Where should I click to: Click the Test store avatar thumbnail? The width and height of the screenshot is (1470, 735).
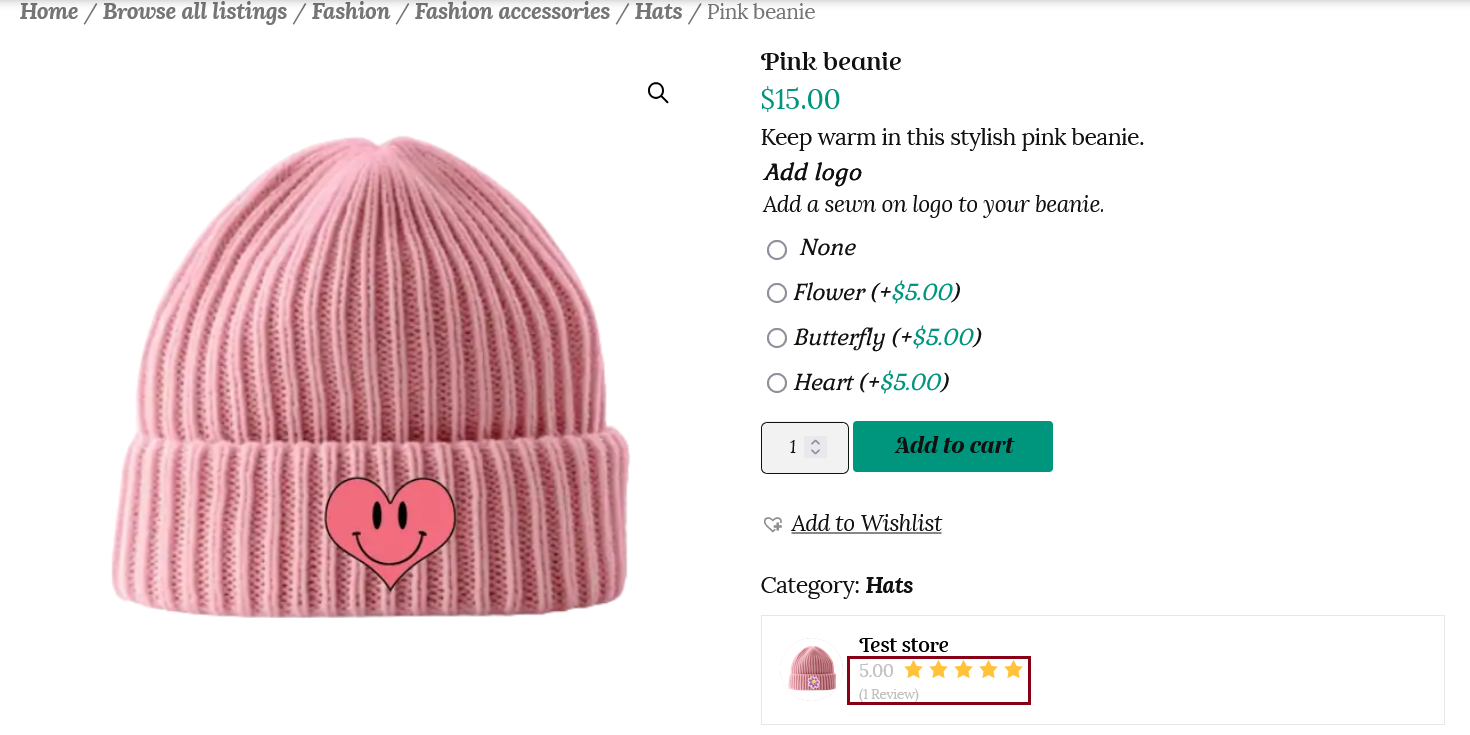[x=812, y=669]
